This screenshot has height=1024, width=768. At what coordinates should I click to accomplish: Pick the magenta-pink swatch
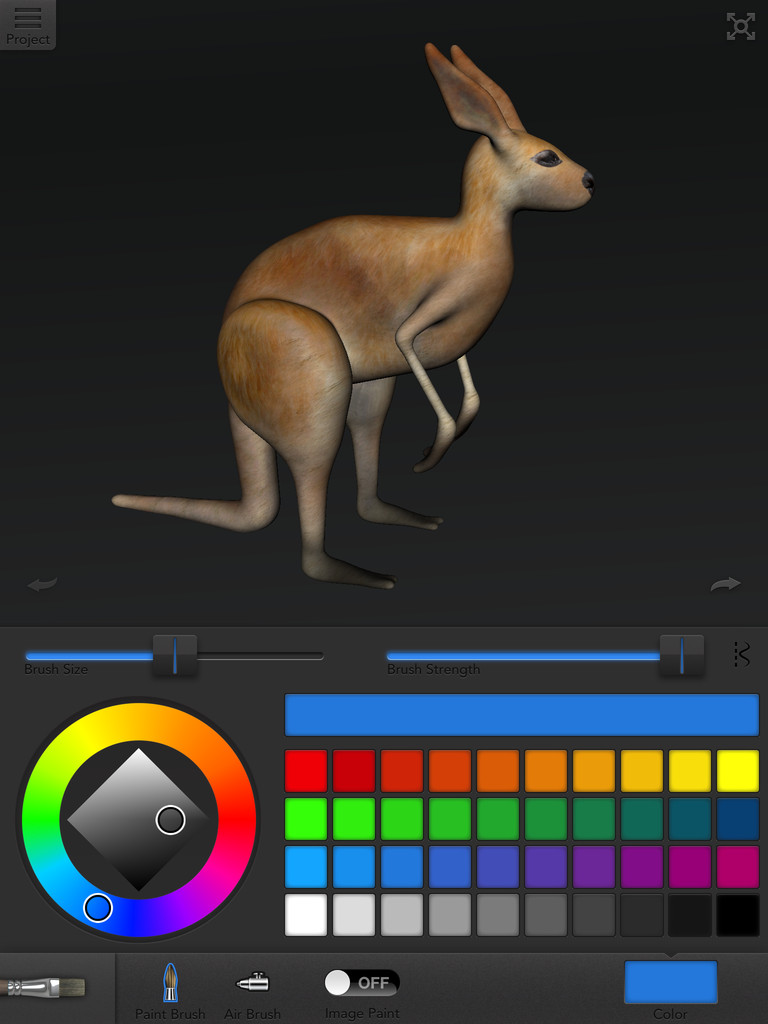738,867
